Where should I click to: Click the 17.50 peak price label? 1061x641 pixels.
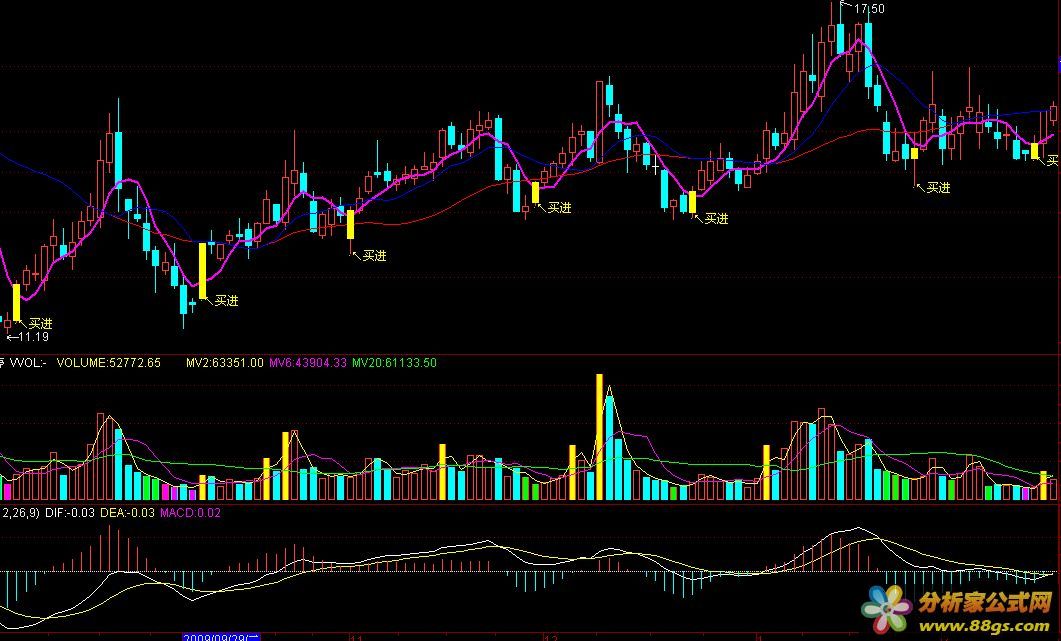(x=869, y=9)
